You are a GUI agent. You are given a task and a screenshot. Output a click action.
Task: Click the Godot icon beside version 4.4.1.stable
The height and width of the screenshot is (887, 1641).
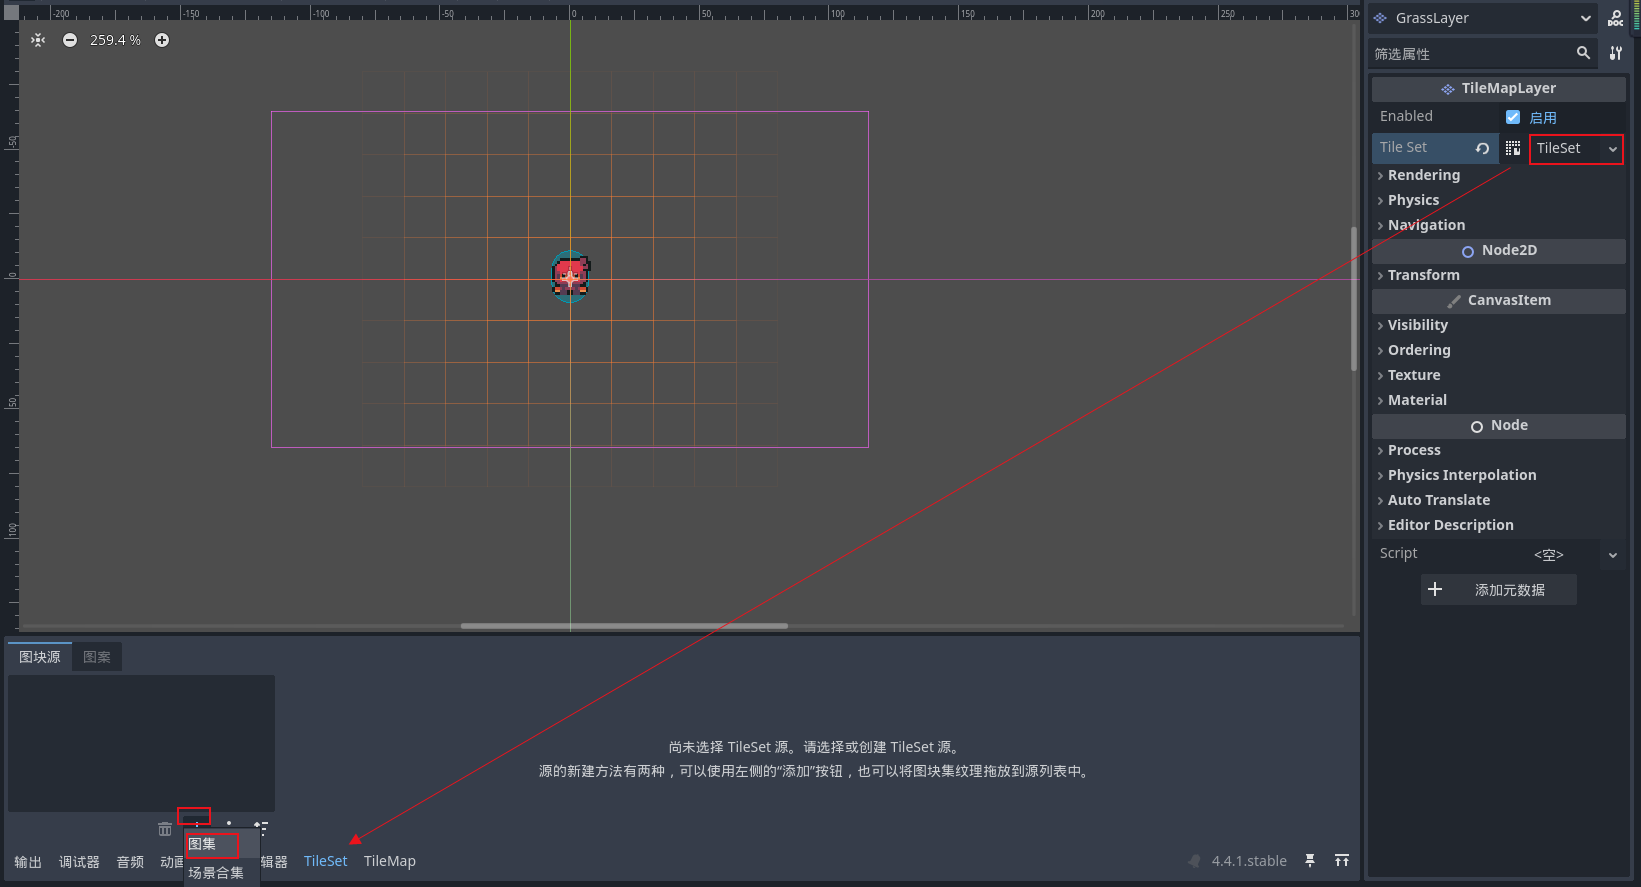coord(1194,861)
